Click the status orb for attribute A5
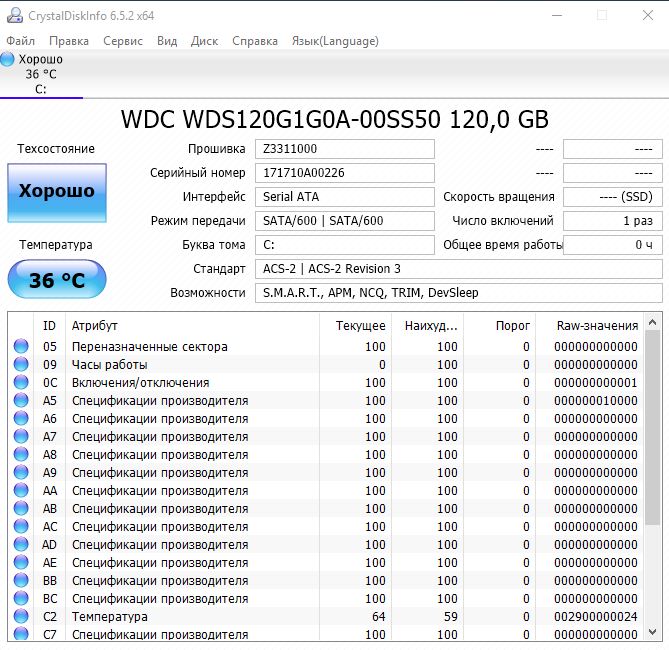This screenshot has width=669, height=650. [x=21, y=400]
